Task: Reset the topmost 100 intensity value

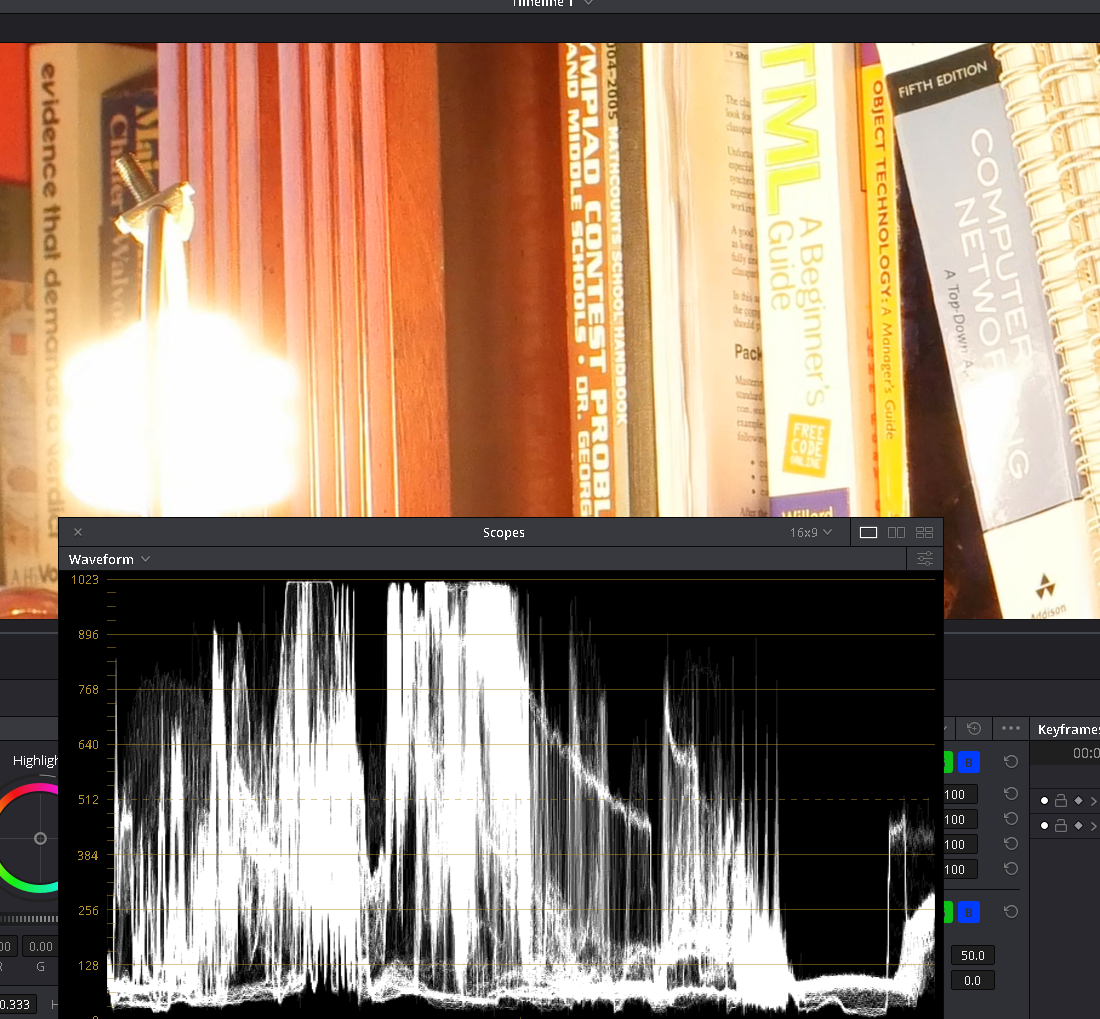Action: (x=1011, y=793)
